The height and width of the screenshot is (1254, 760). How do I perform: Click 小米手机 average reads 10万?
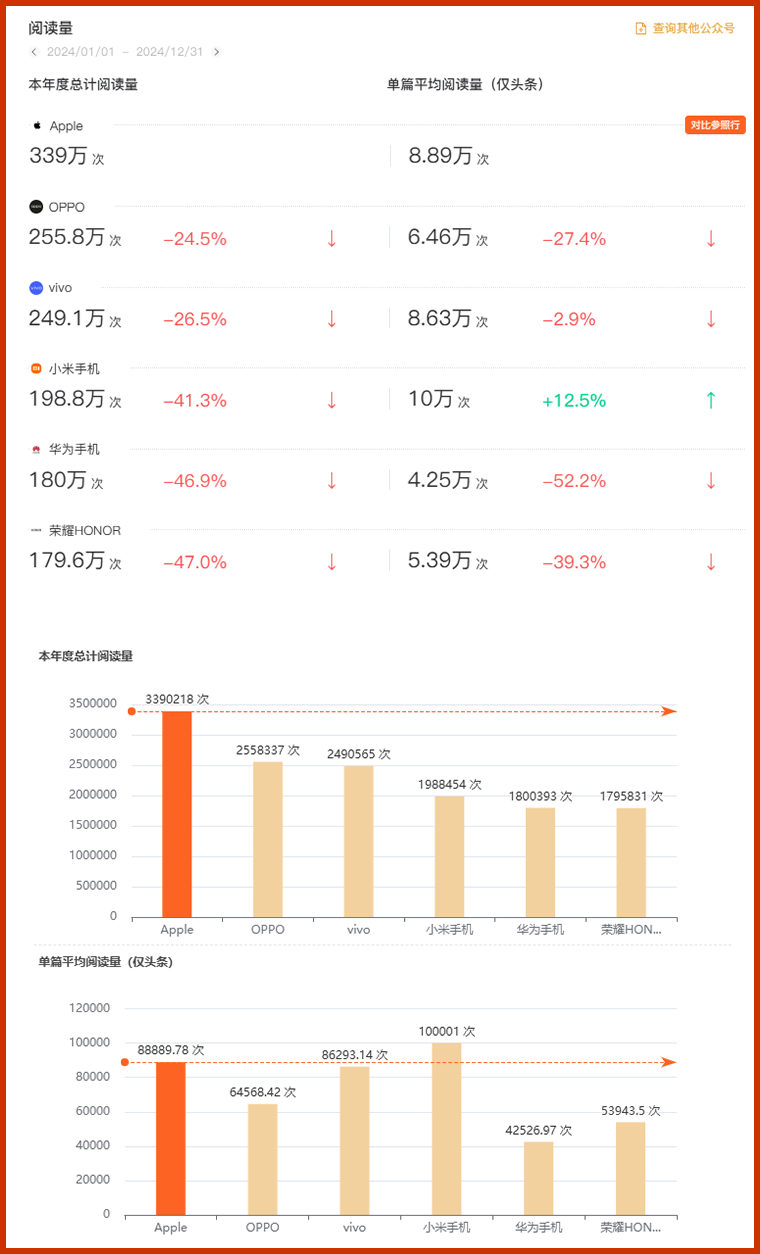pyautogui.click(x=431, y=400)
